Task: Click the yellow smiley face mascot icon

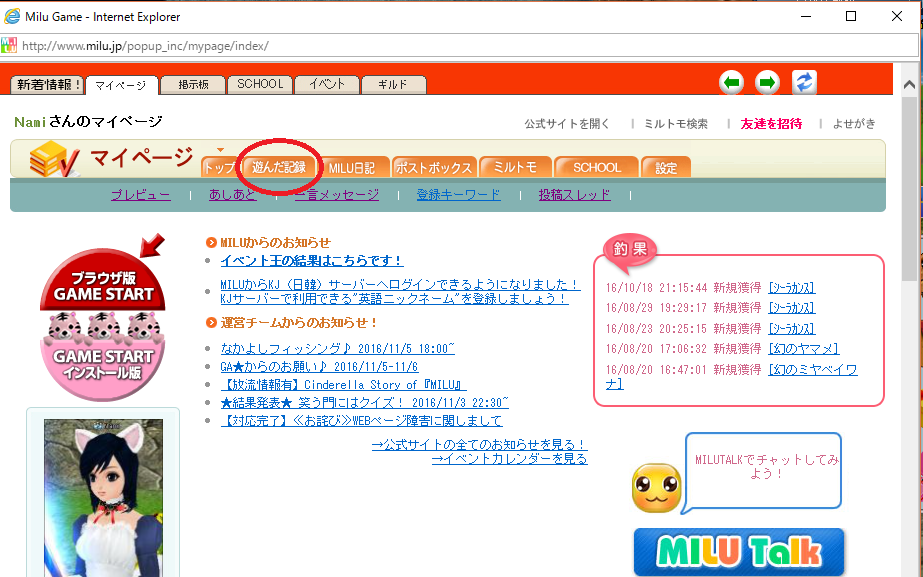Action: click(x=656, y=488)
